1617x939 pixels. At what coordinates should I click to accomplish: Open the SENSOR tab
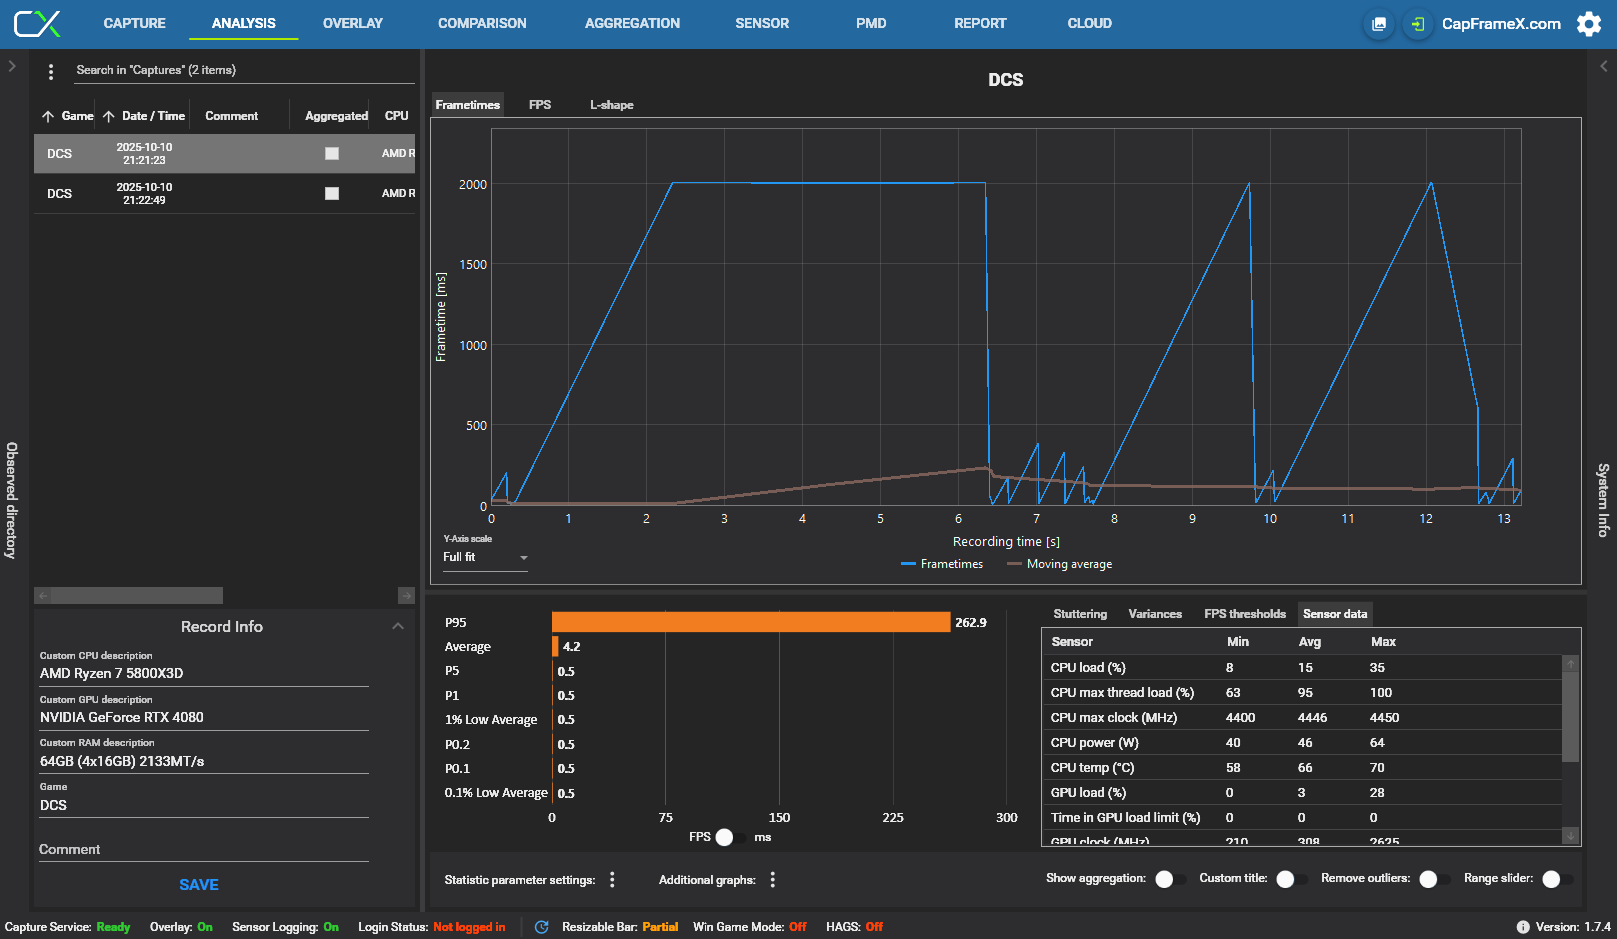[762, 24]
